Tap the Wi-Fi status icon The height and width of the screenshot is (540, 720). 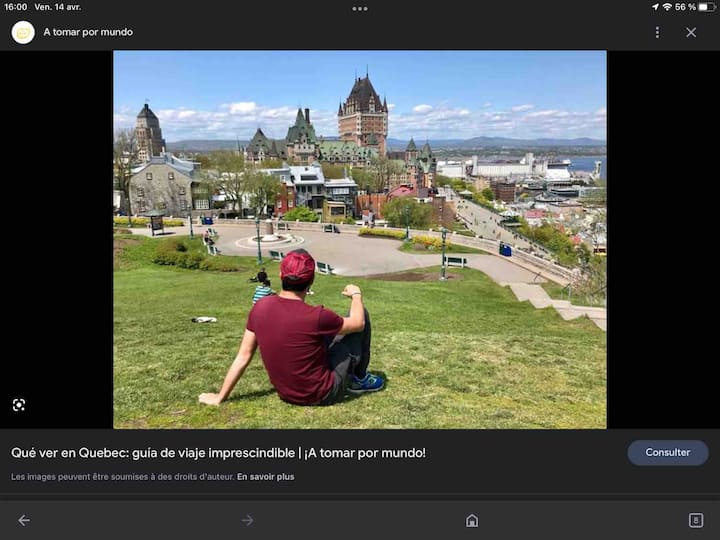[x=667, y=7]
